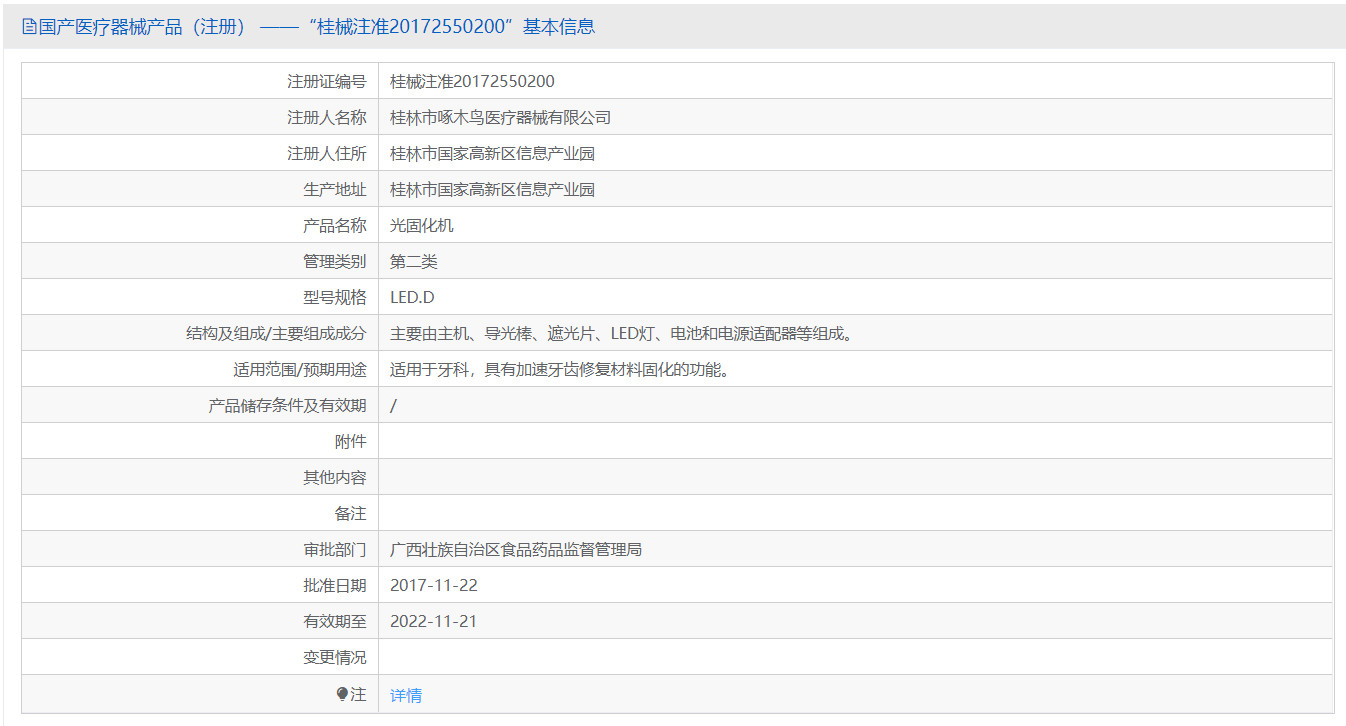Select the address value in the 生产地址 row

point(492,189)
